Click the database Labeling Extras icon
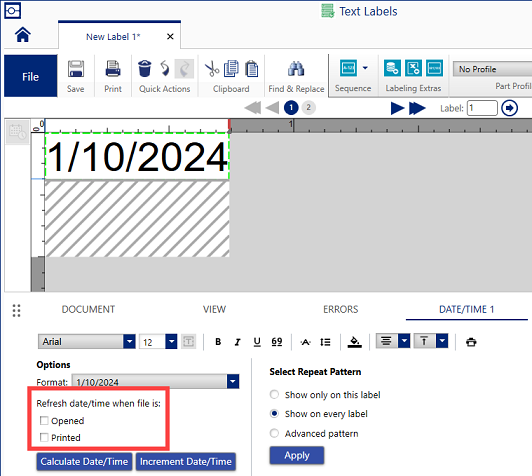This screenshot has width=532, height=476. [x=392, y=68]
